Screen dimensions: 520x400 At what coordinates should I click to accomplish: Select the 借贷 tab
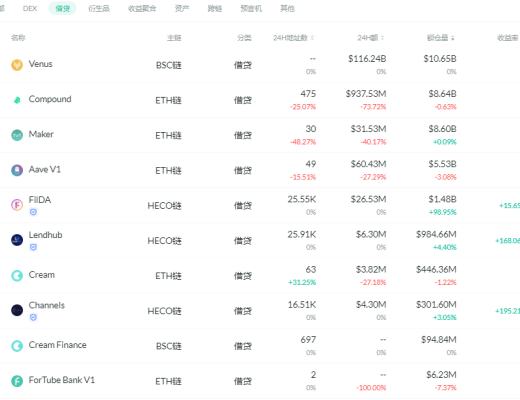coord(63,8)
